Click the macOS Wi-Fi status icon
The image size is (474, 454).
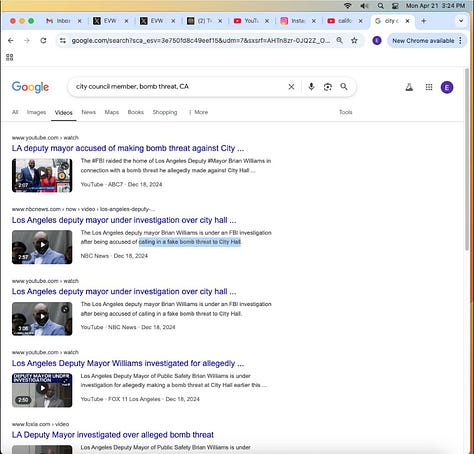pos(348,6)
